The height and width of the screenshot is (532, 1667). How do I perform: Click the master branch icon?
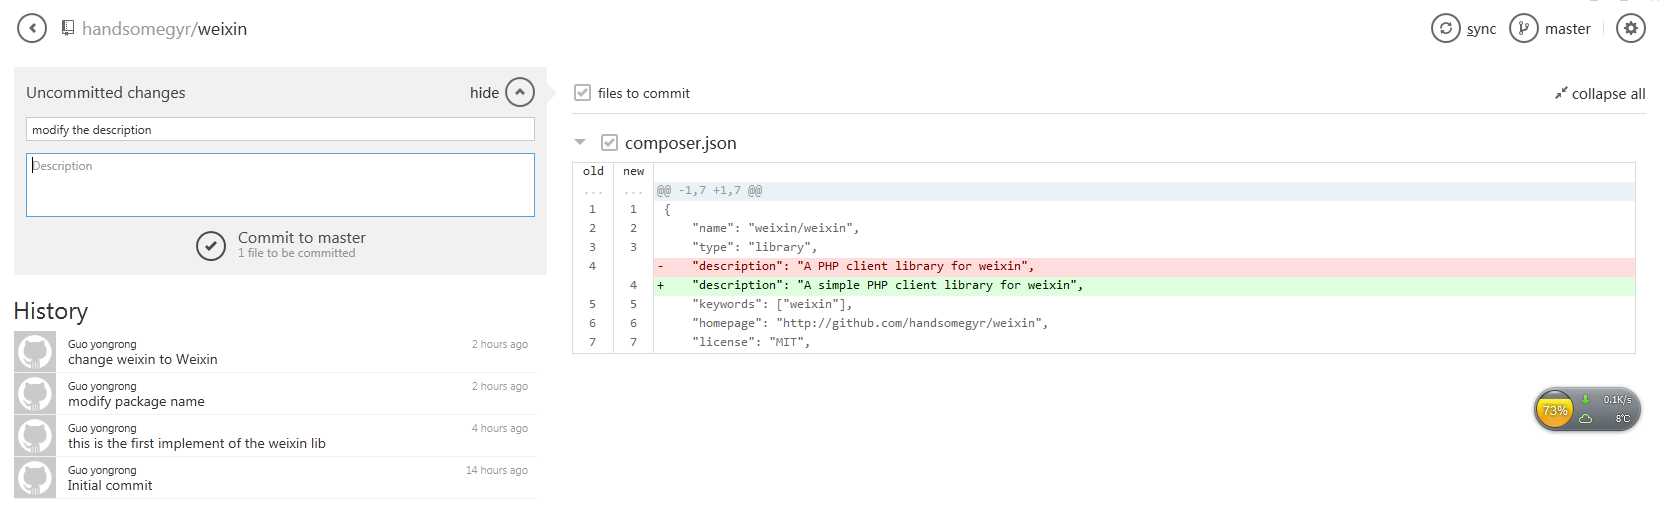click(1523, 28)
